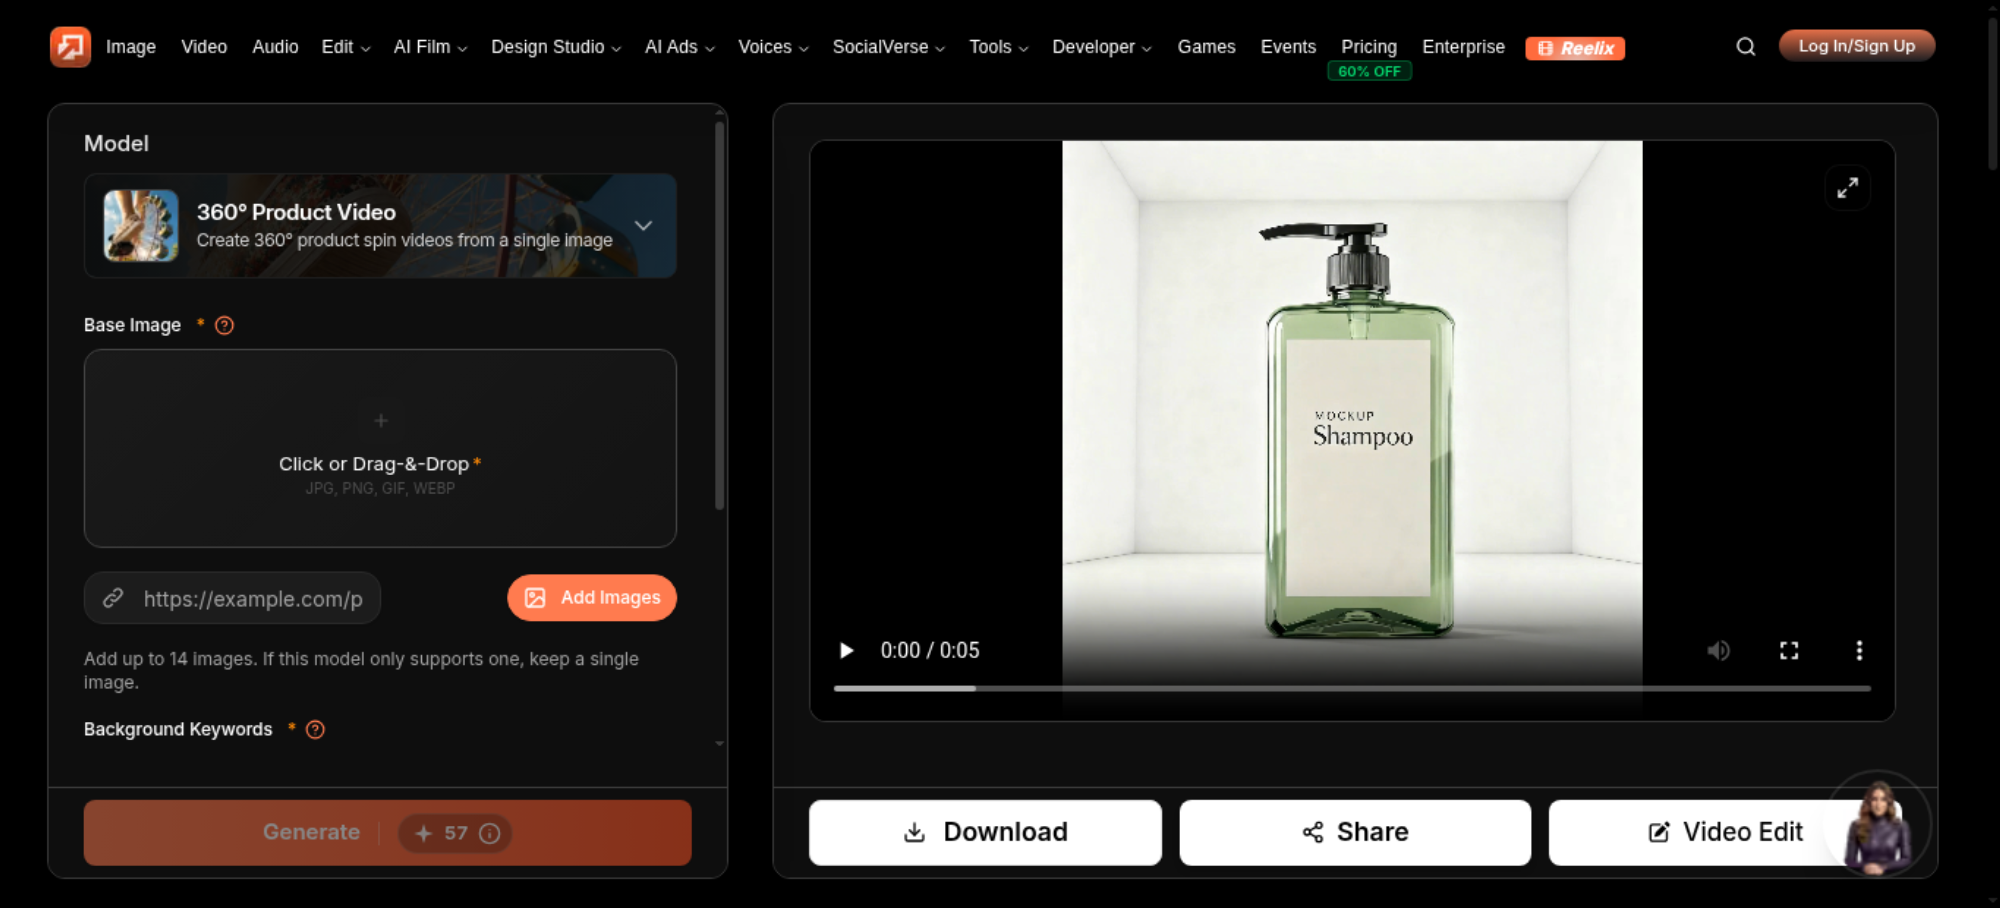2000x908 pixels.
Task: Download the generated video
Action: [985, 833]
